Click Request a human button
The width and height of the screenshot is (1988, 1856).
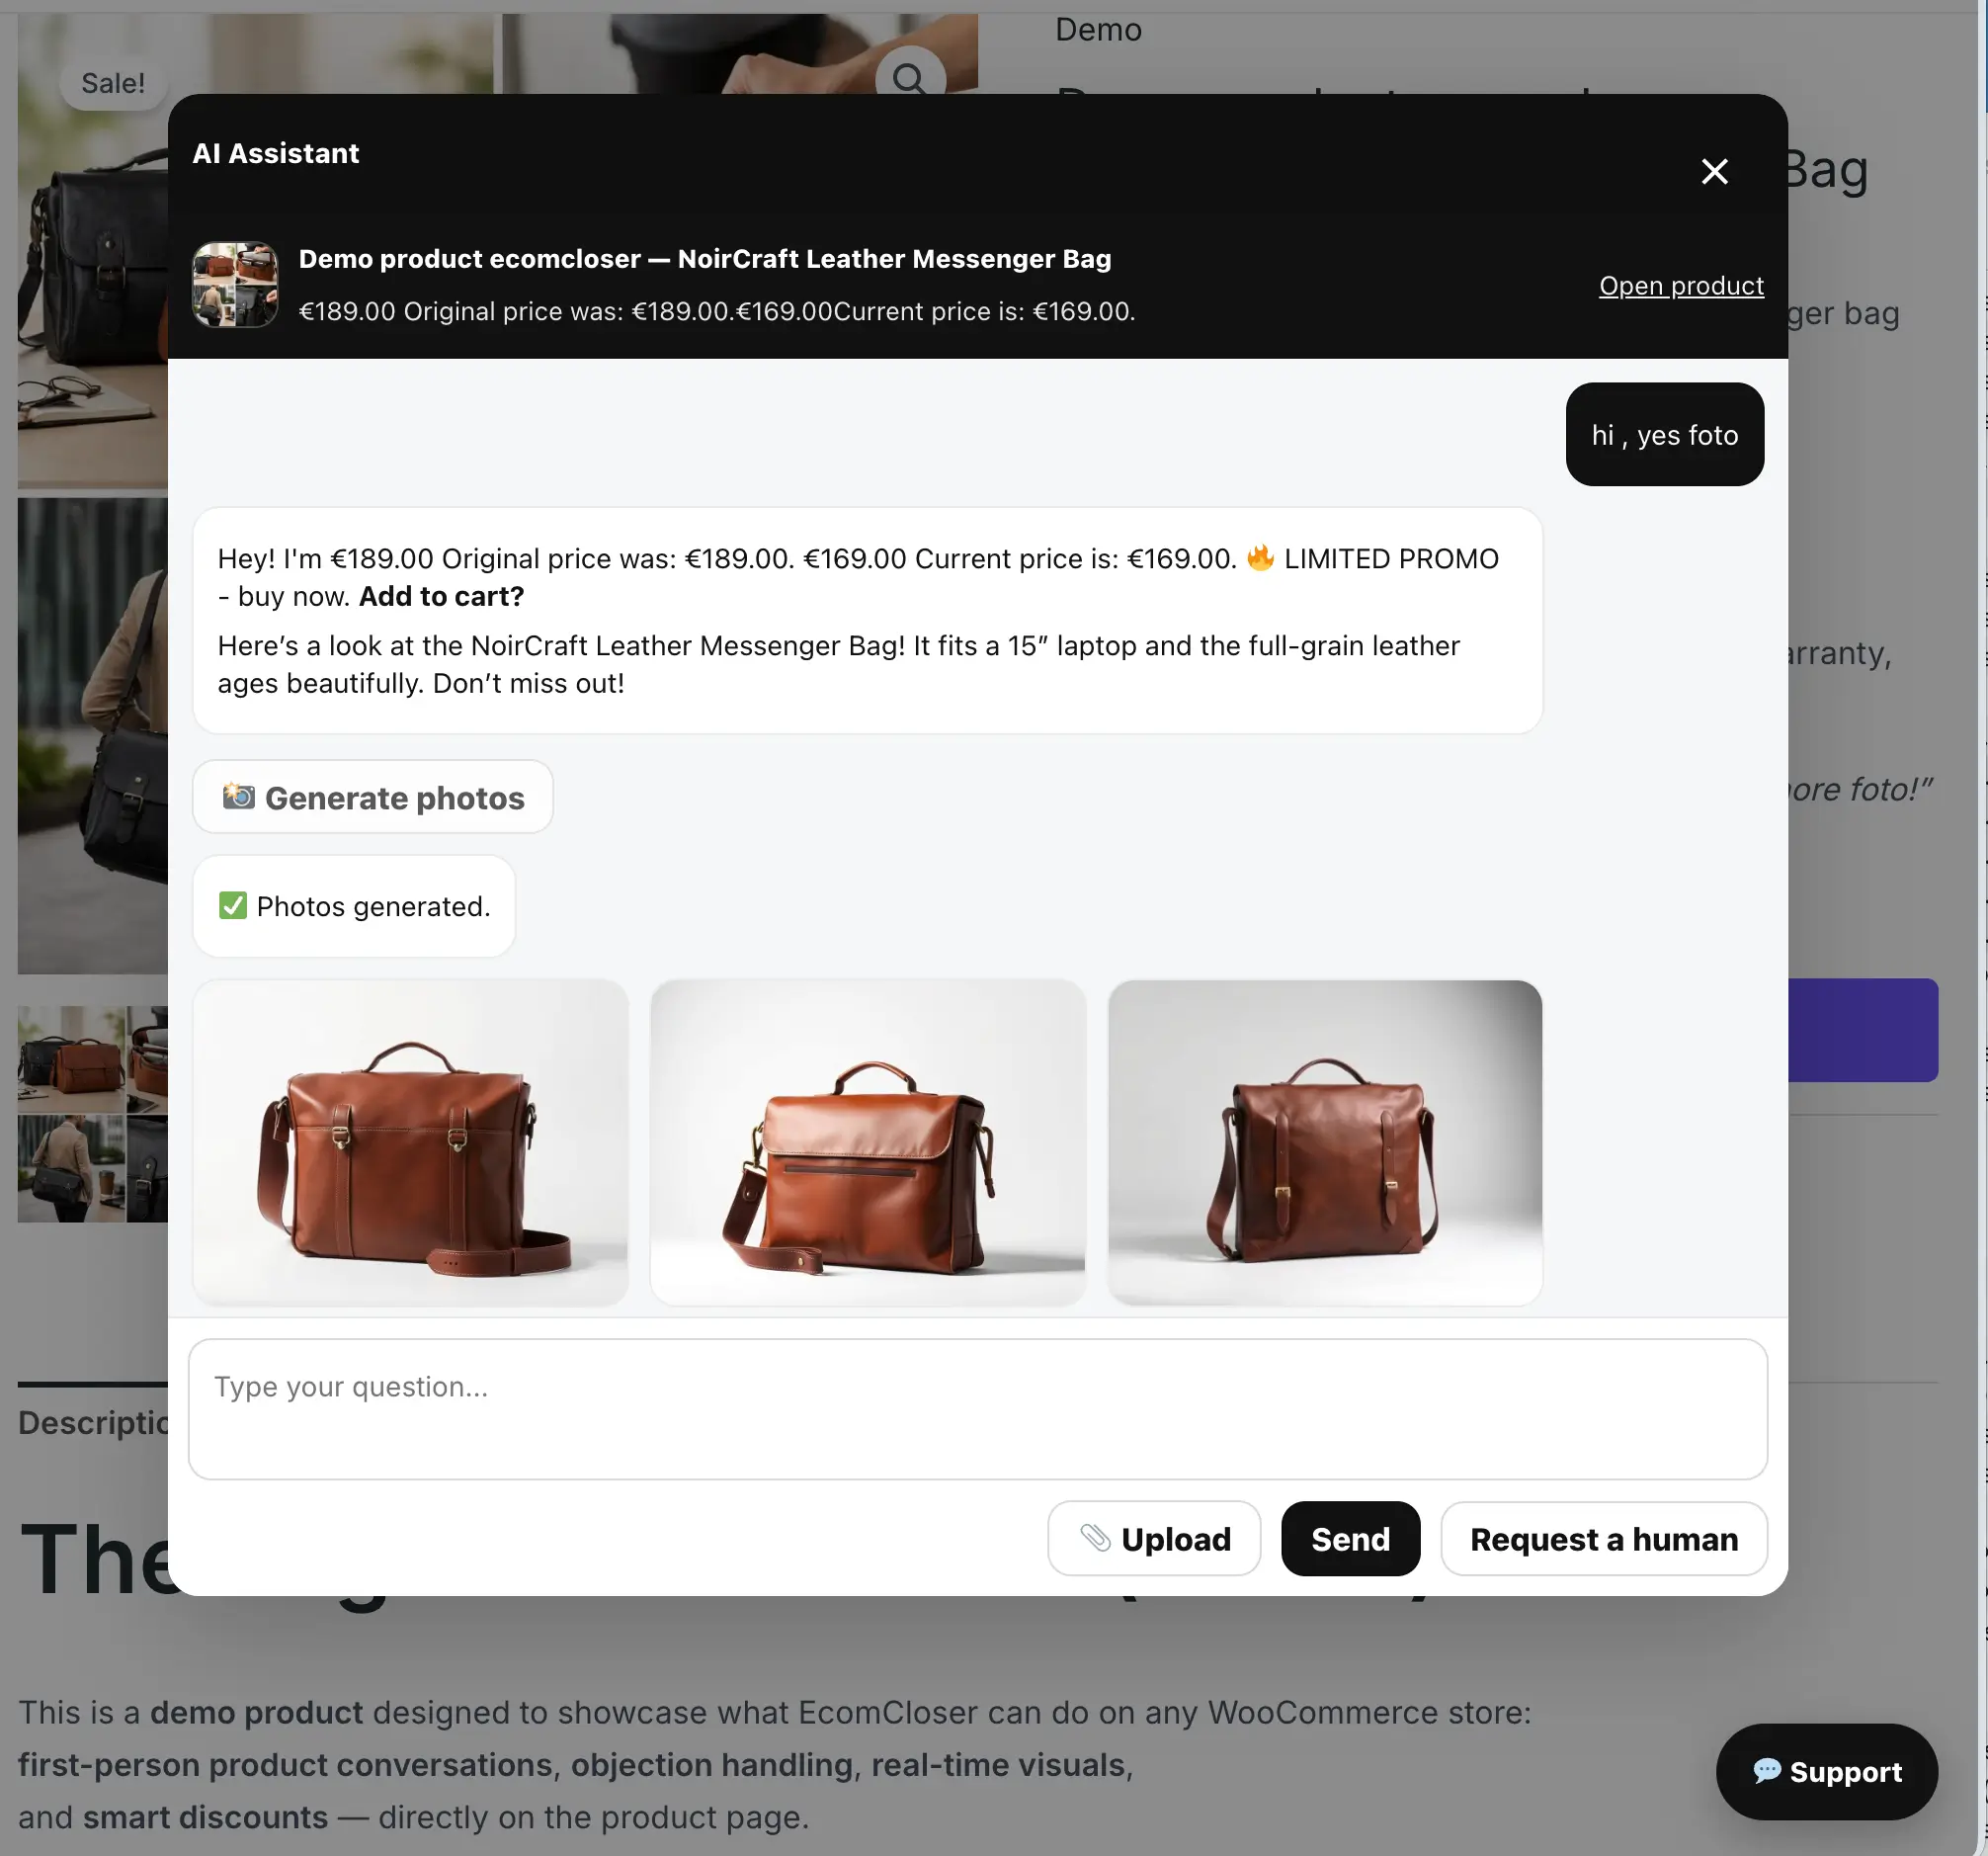point(1603,1538)
